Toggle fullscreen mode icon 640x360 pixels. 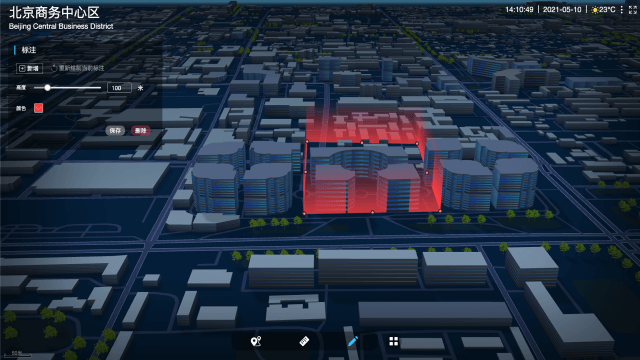tap(633, 10)
